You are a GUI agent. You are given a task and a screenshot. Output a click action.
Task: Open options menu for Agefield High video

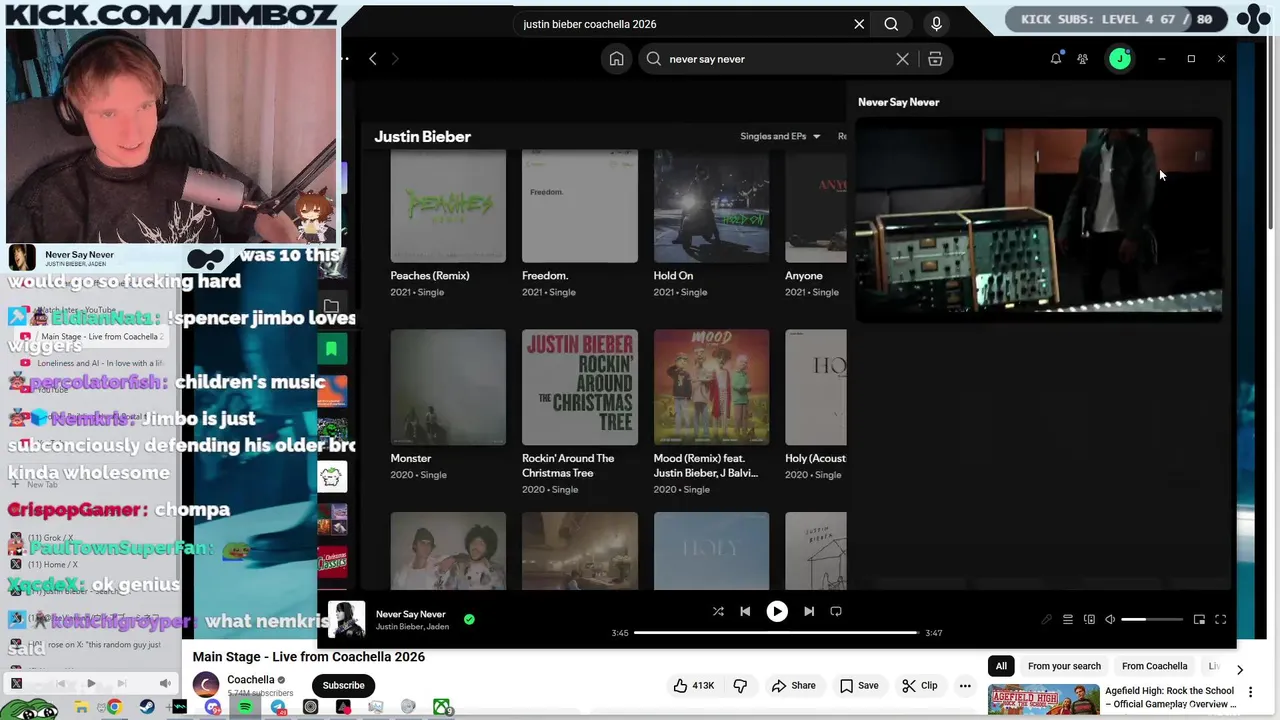pyautogui.click(x=1250, y=692)
